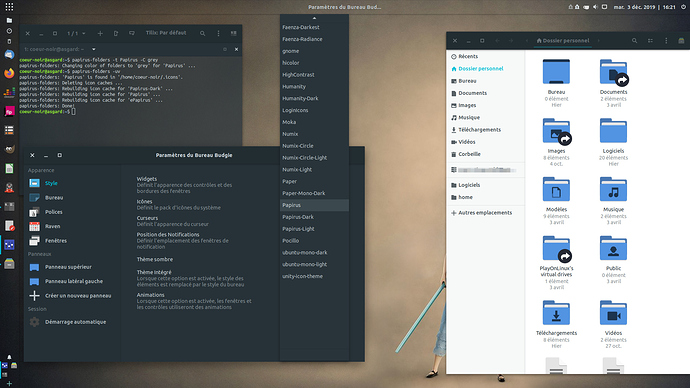Image resolution: width=690 pixels, height=388 pixels.
Task: Open the Style section in Budgie settings
Action: (73, 183)
